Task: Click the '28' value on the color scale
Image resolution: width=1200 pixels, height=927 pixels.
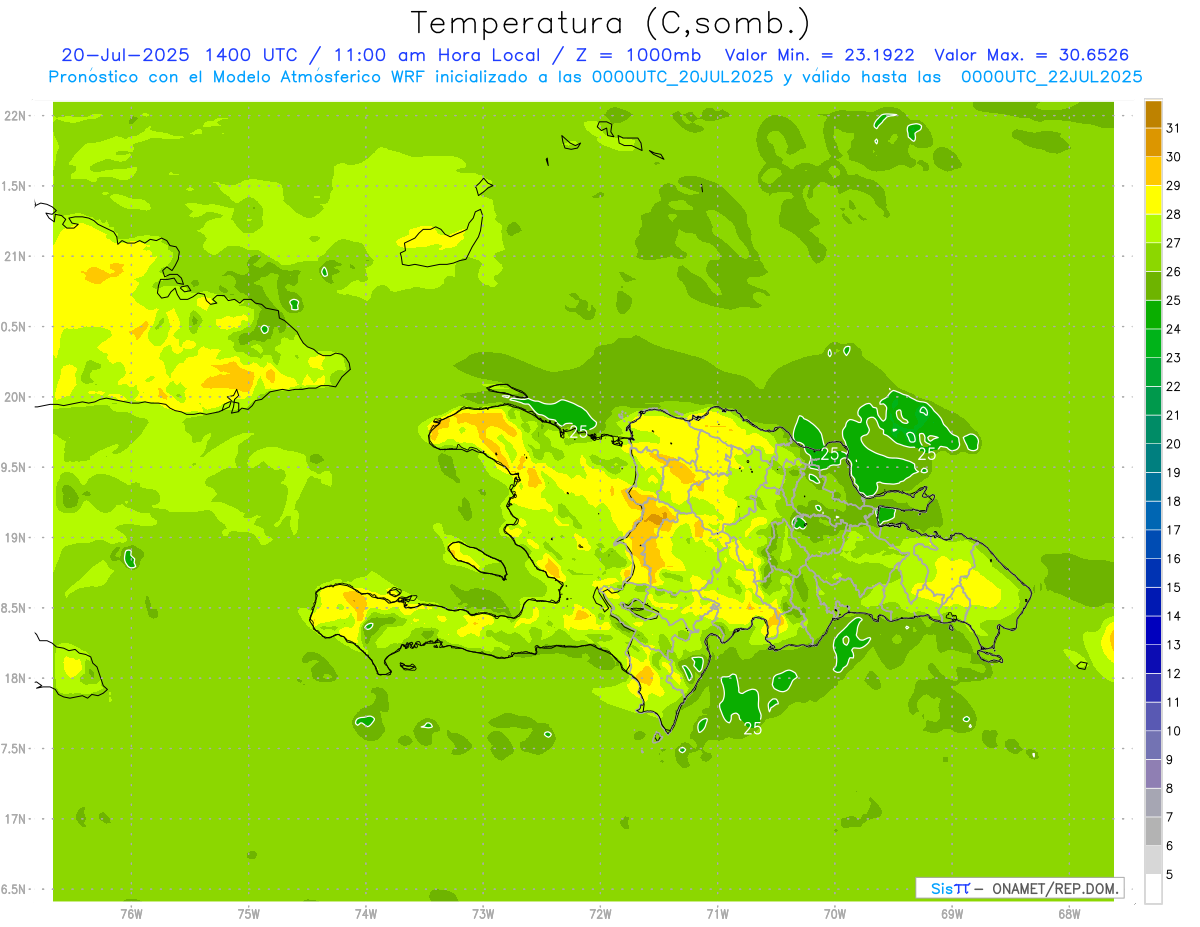Action: coord(1174,214)
